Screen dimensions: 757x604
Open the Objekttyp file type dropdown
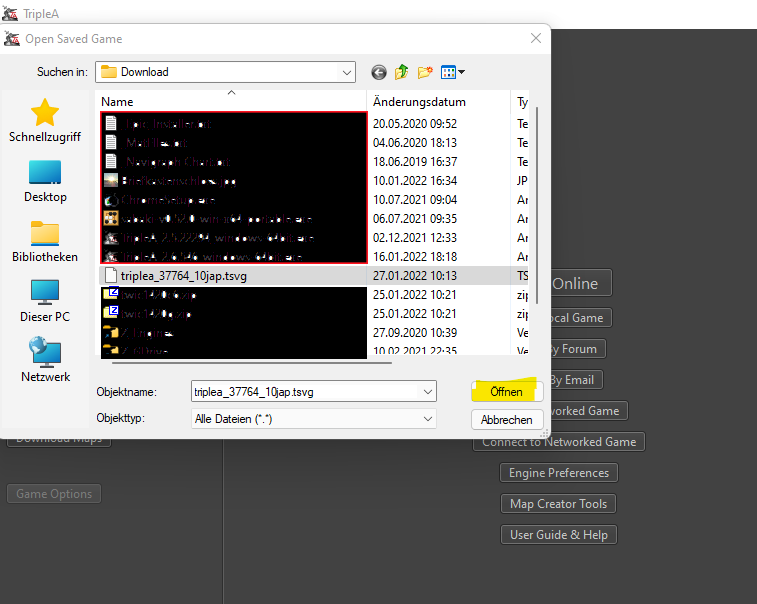(428, 419)
